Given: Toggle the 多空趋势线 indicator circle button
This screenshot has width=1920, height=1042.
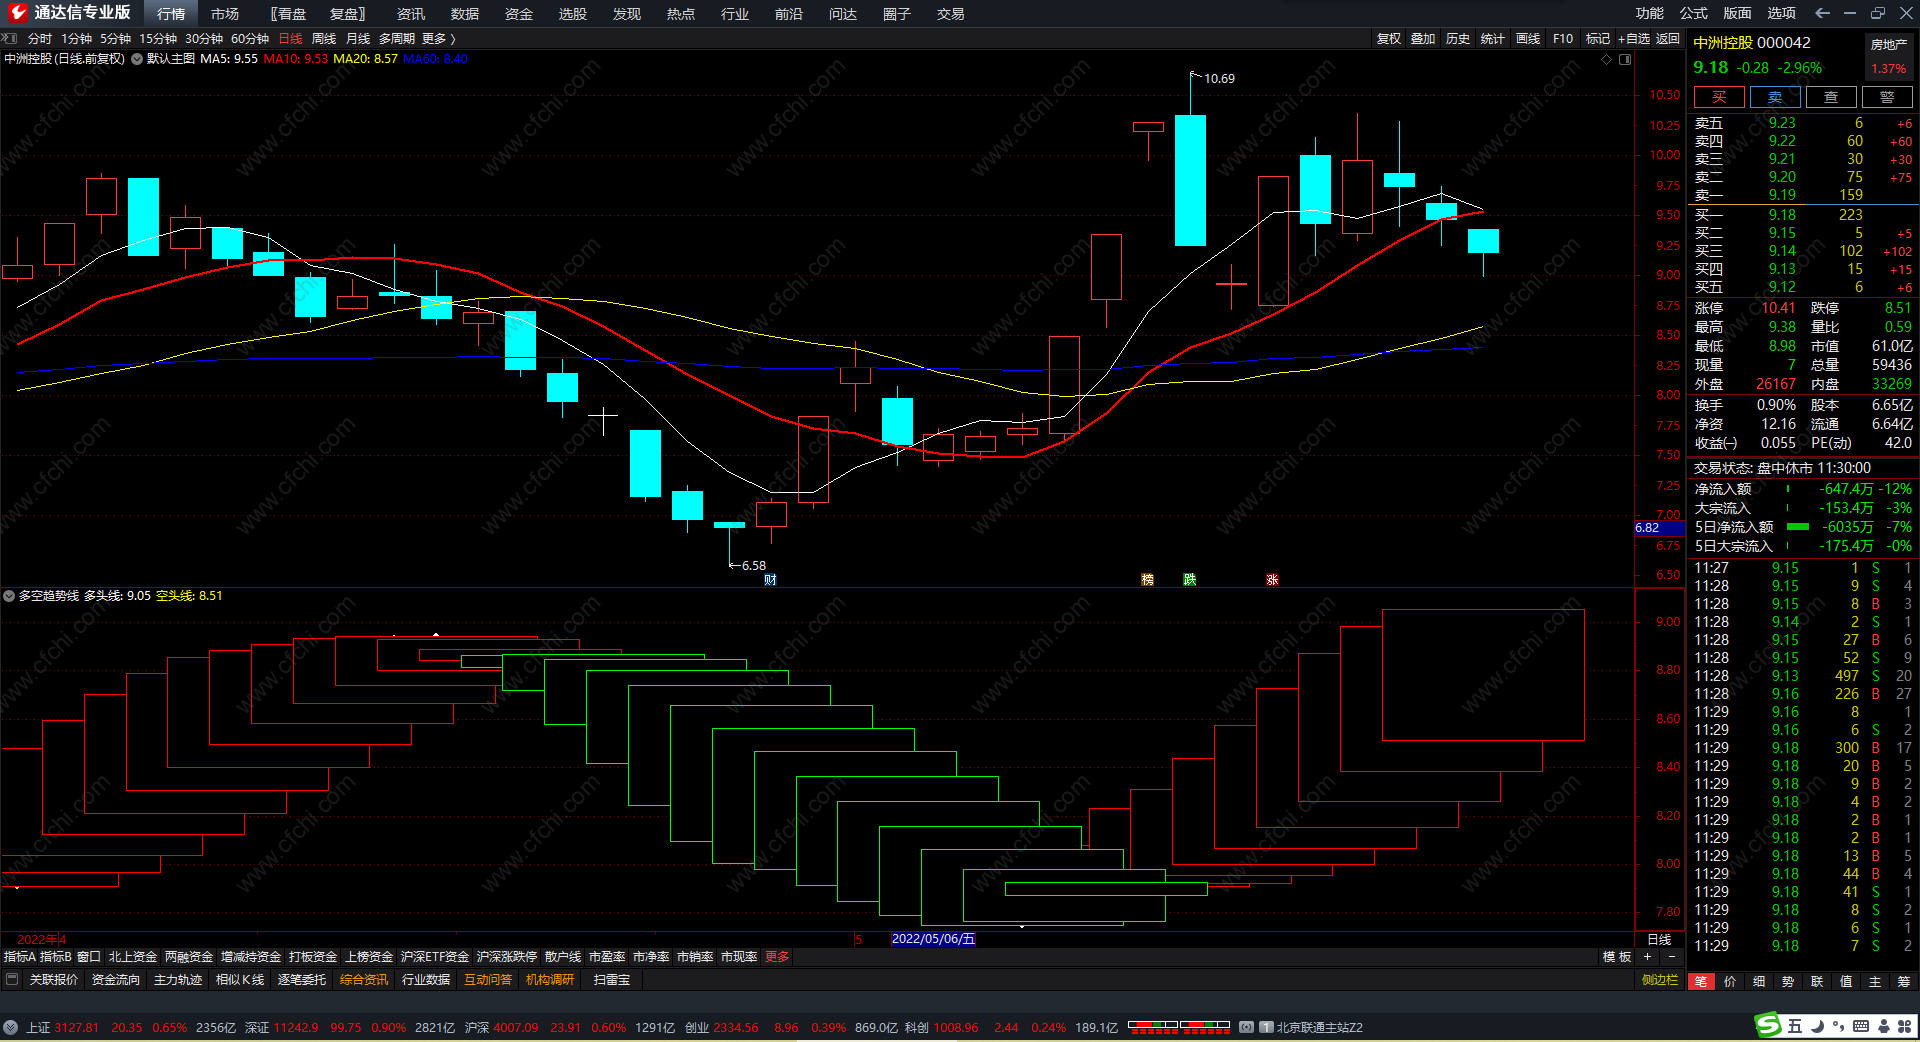Looking at the screenshot, I should pos(9,596).
